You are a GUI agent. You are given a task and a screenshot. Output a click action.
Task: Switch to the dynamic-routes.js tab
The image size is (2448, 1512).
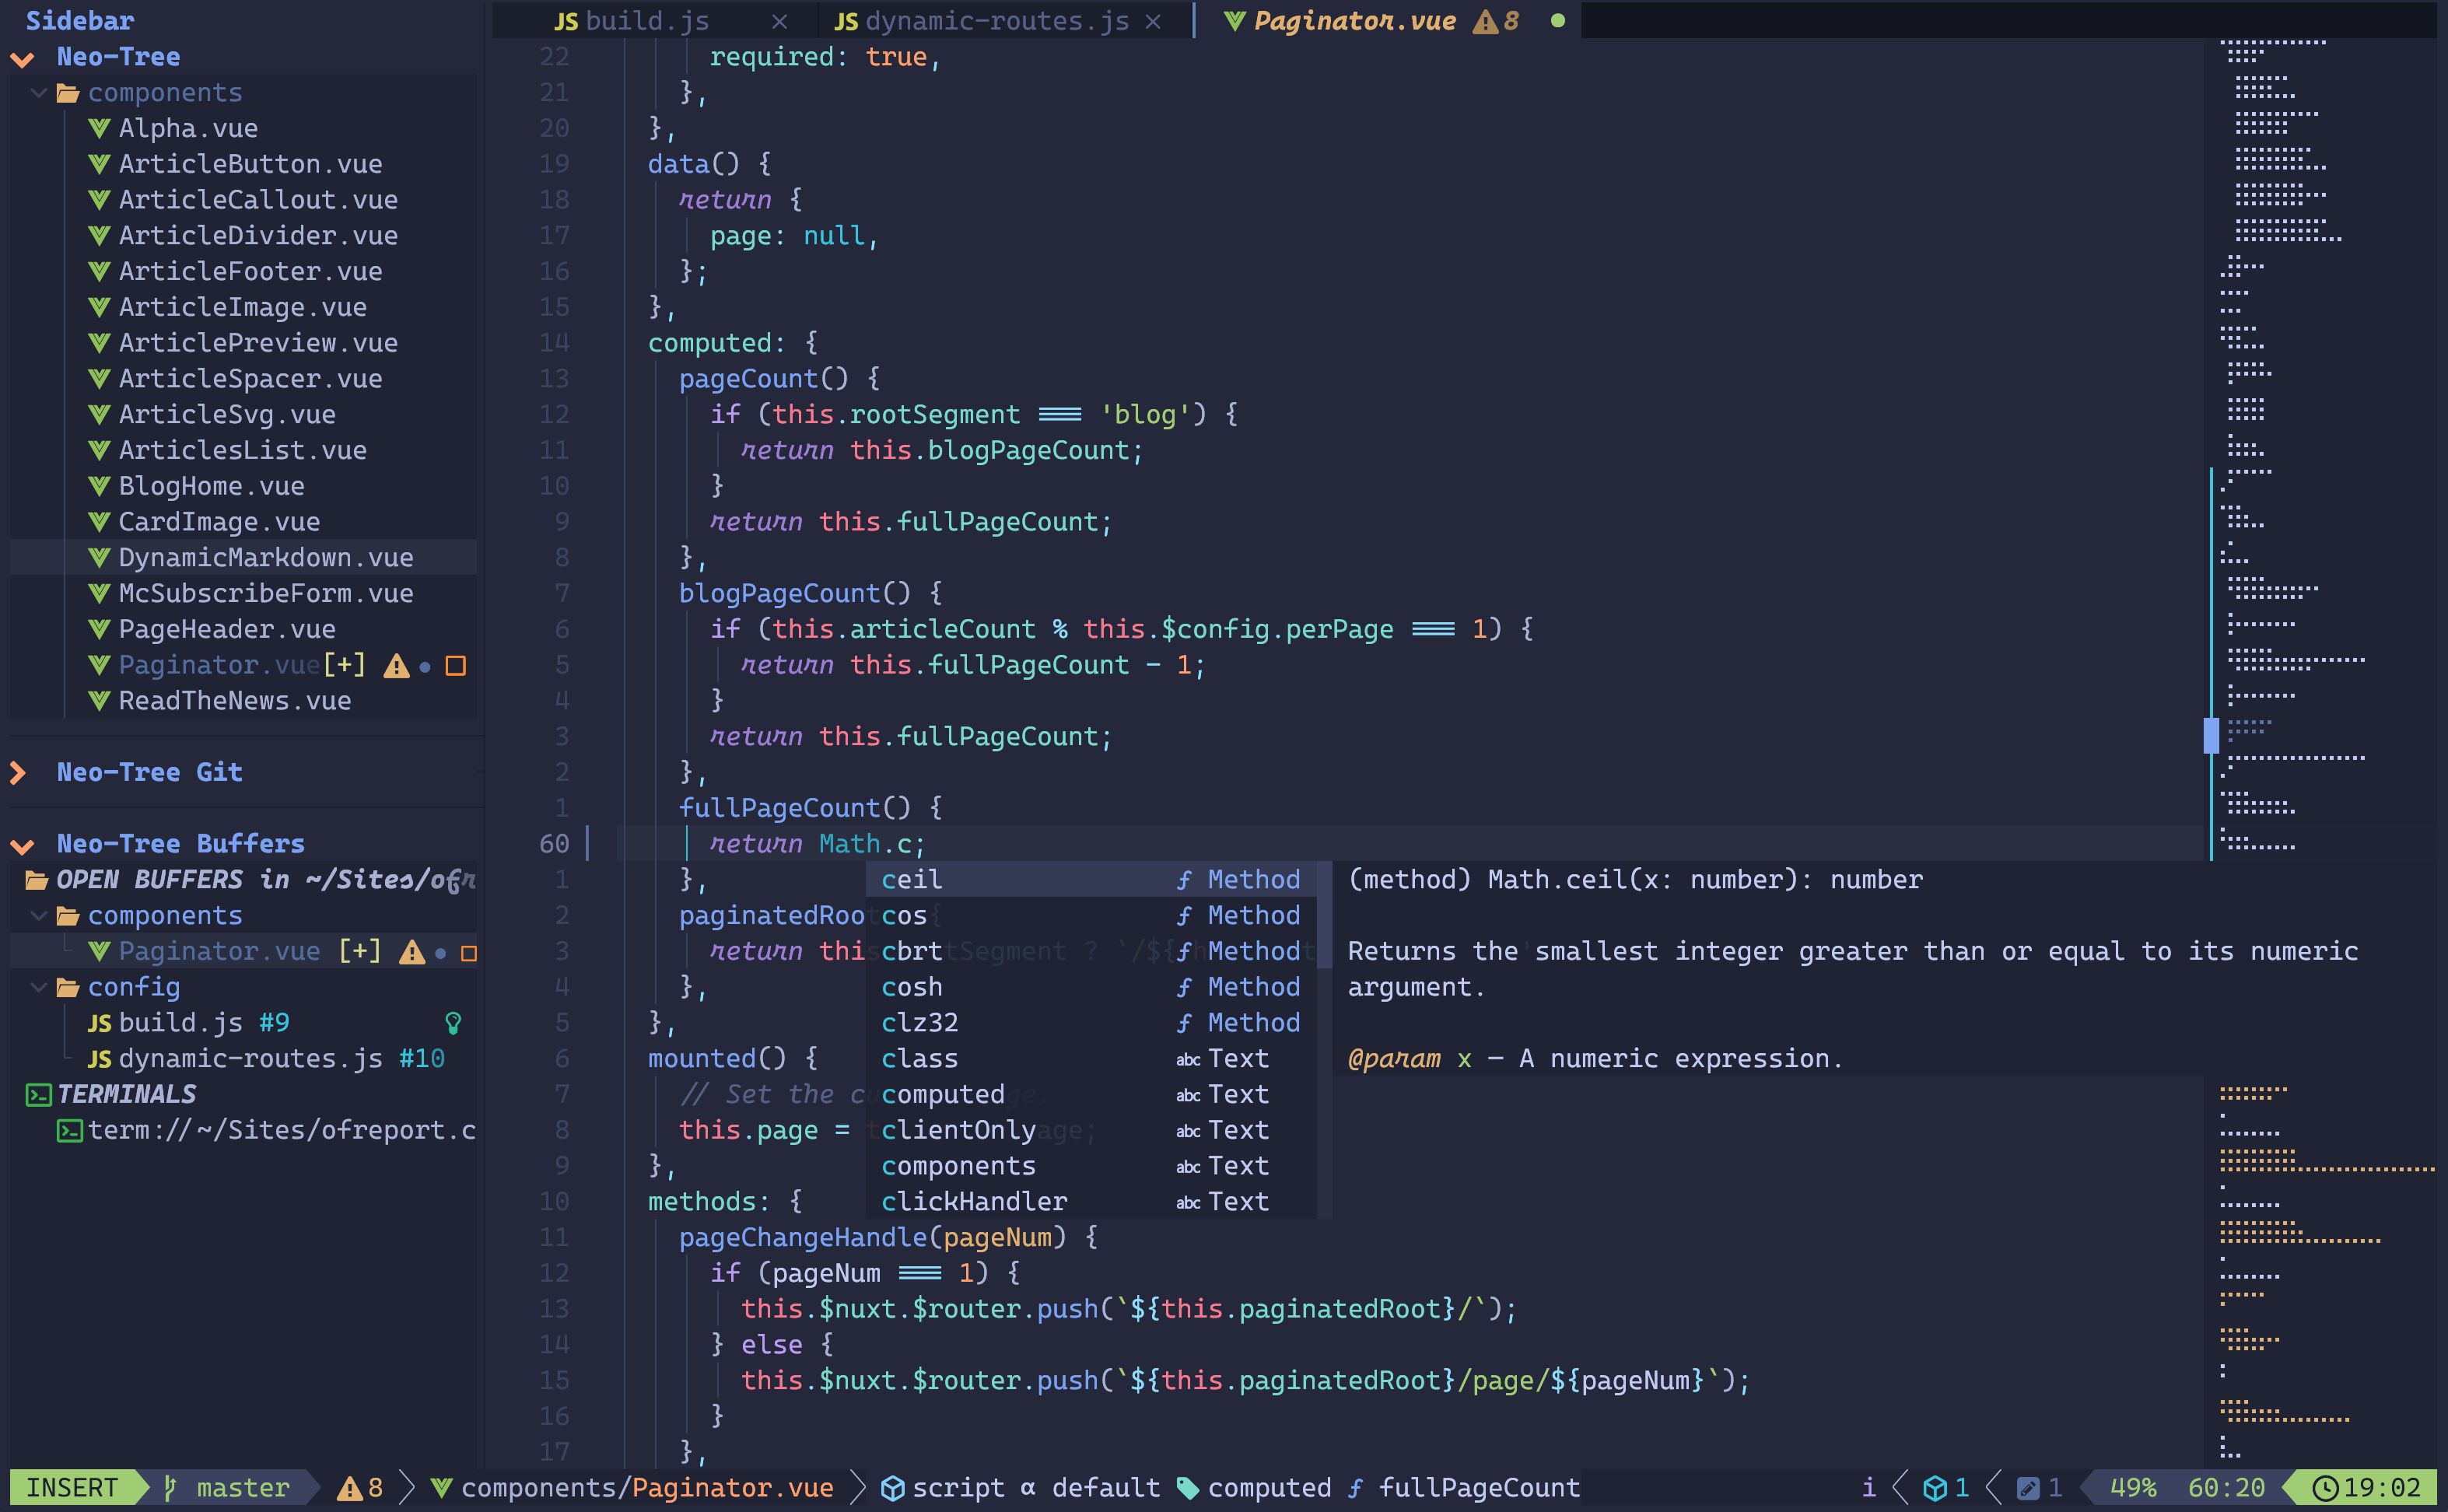click(x=982, y=21)
